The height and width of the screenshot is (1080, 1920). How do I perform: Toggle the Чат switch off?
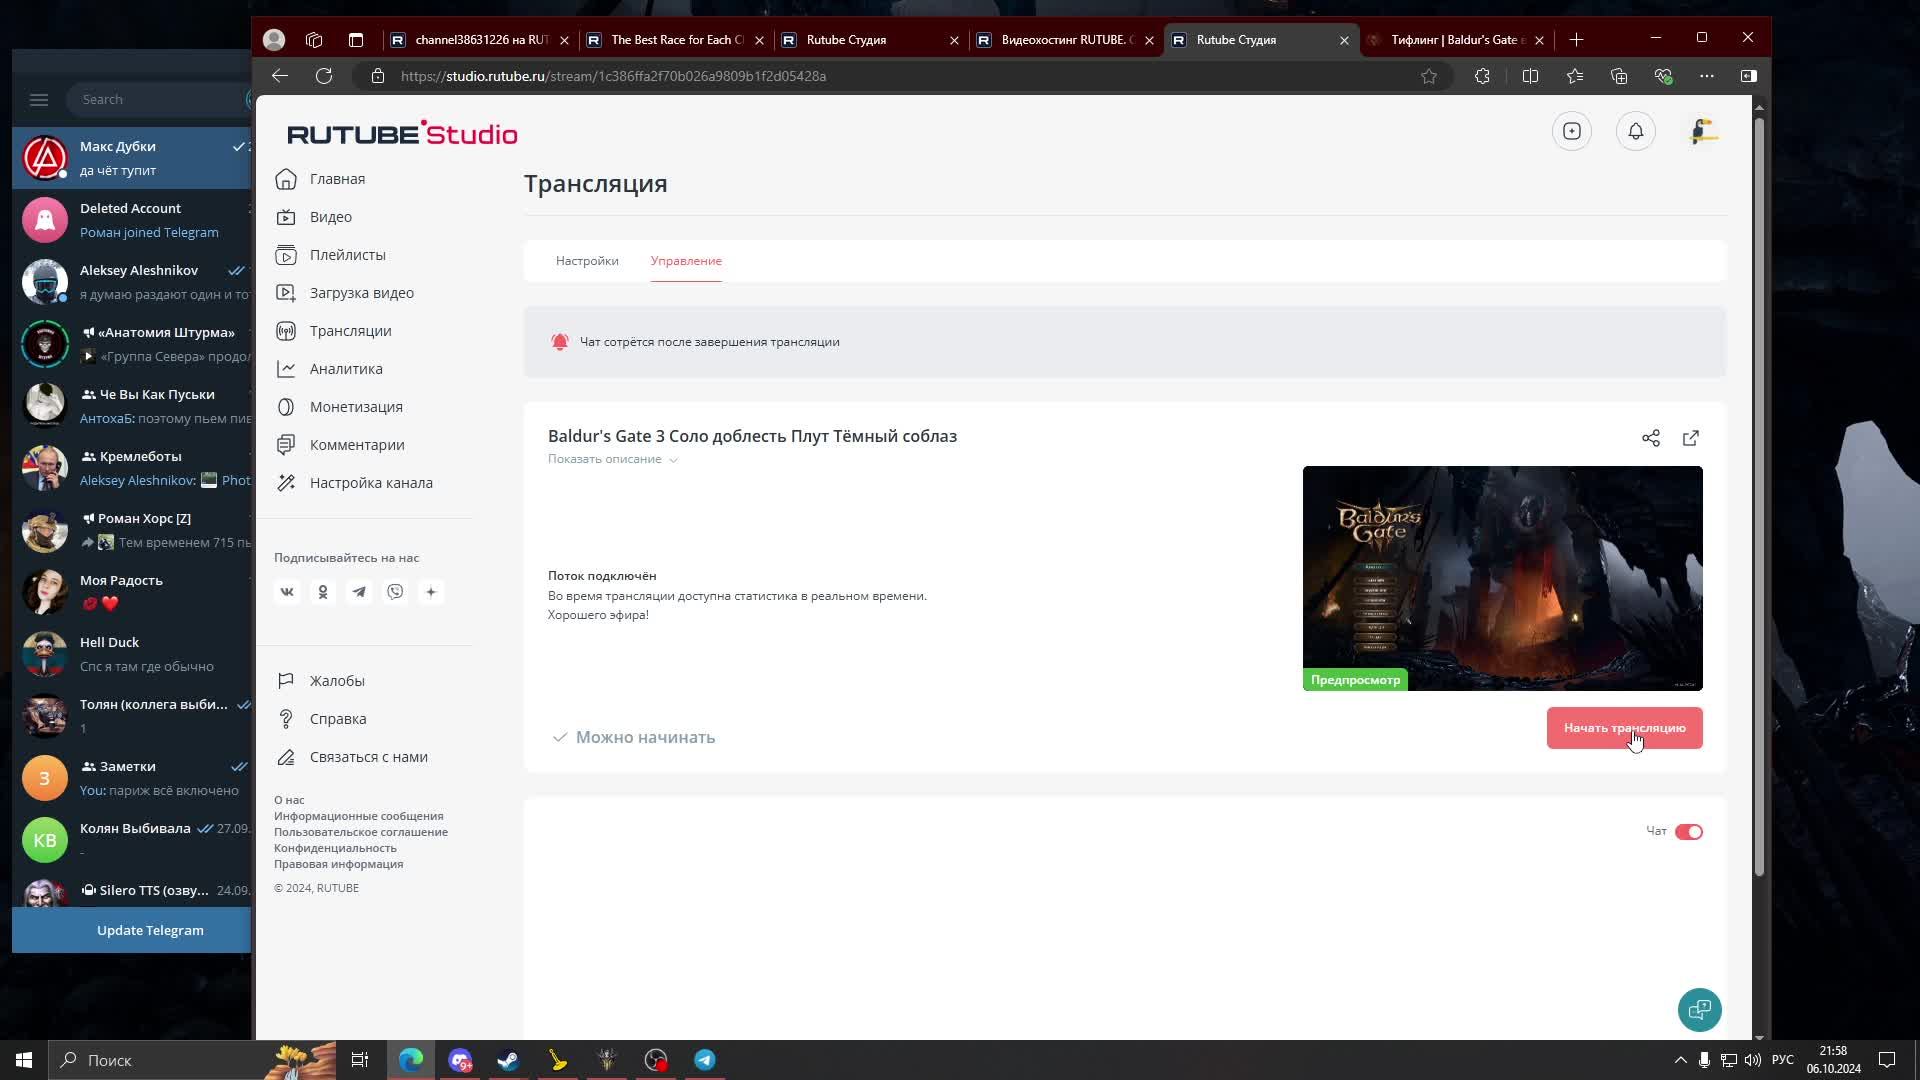(x=1691, y=831)
